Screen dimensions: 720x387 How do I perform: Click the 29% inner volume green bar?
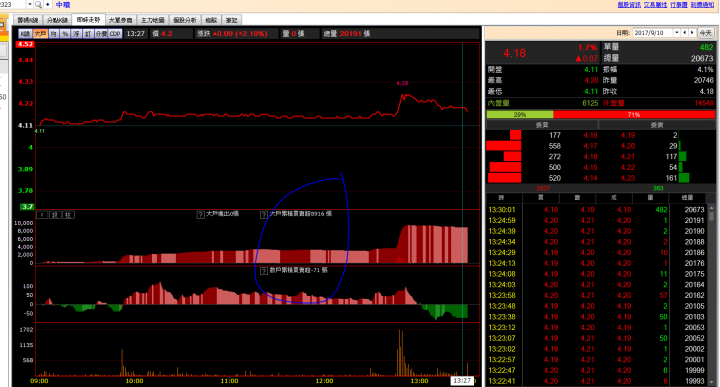click(x=520, y=114)
